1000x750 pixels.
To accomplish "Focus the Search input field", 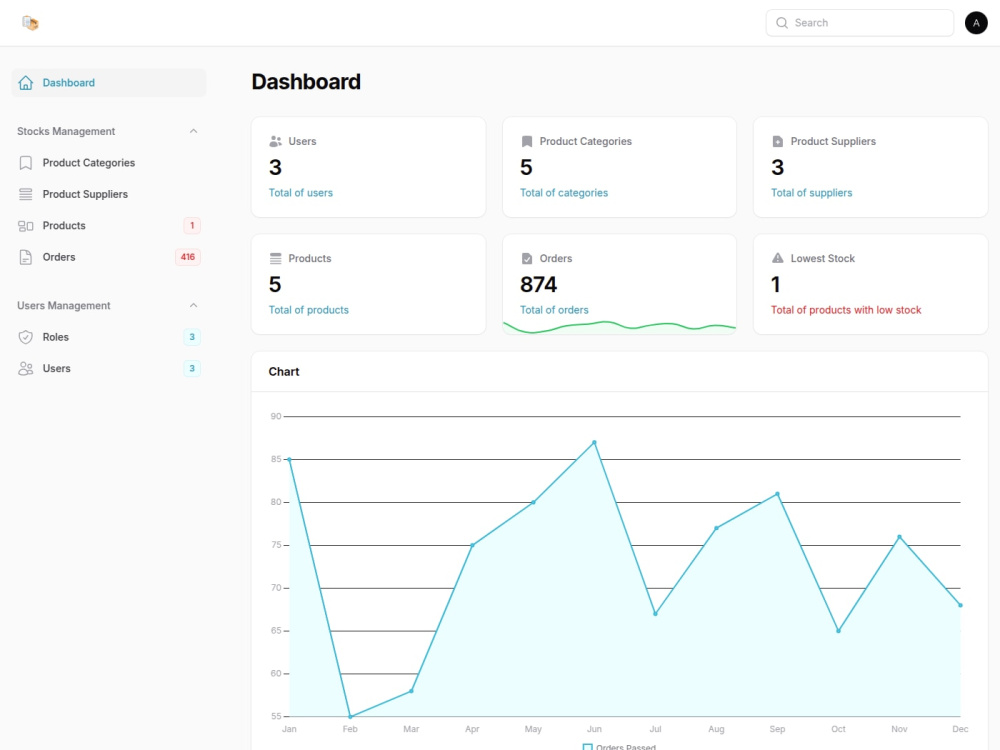I will click(x=860, y=23).
